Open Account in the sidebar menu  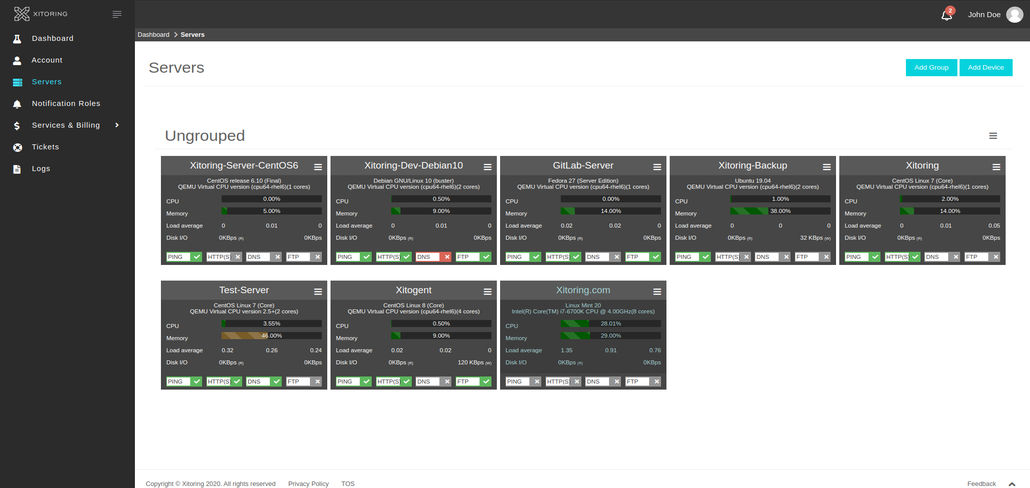[x=47, y=60]
